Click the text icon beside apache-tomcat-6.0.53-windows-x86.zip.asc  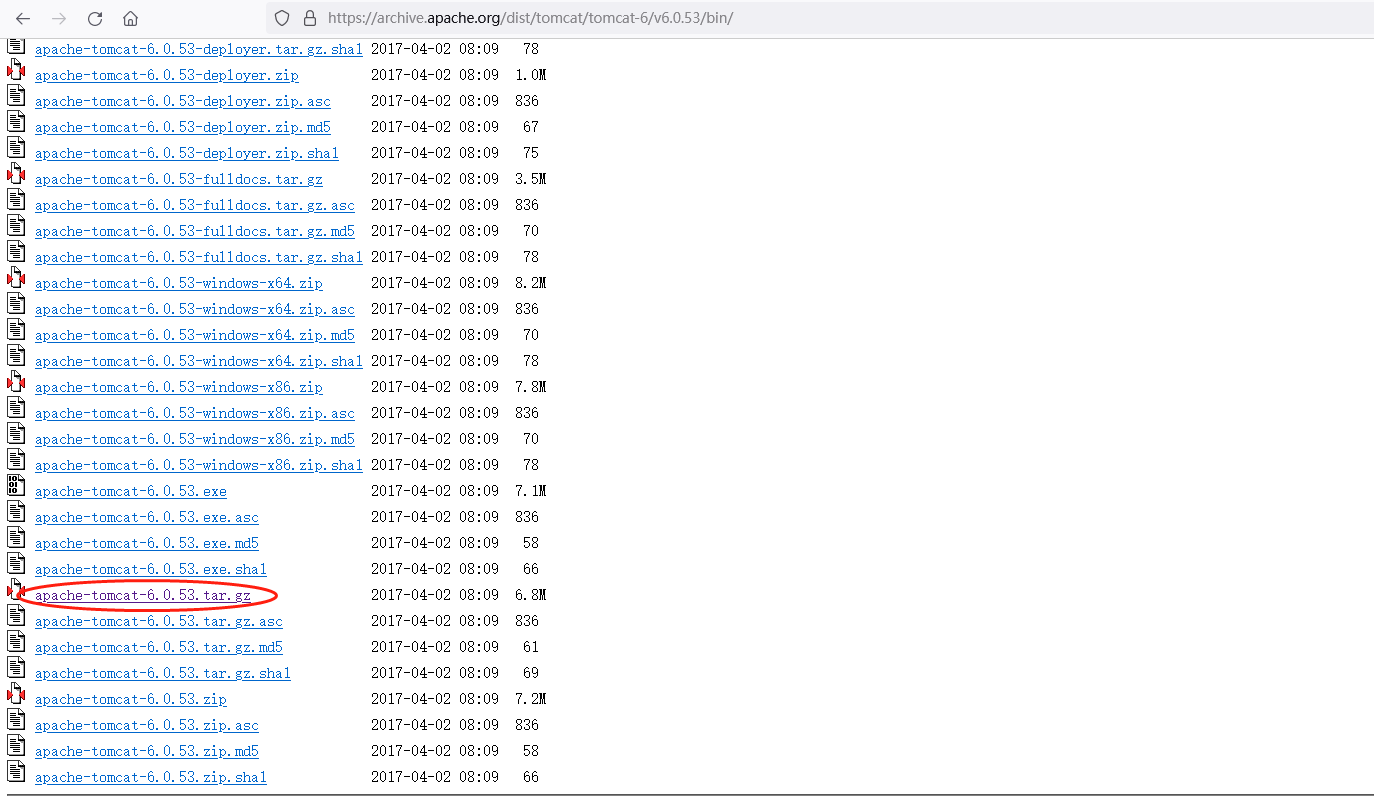coord(15,408)
